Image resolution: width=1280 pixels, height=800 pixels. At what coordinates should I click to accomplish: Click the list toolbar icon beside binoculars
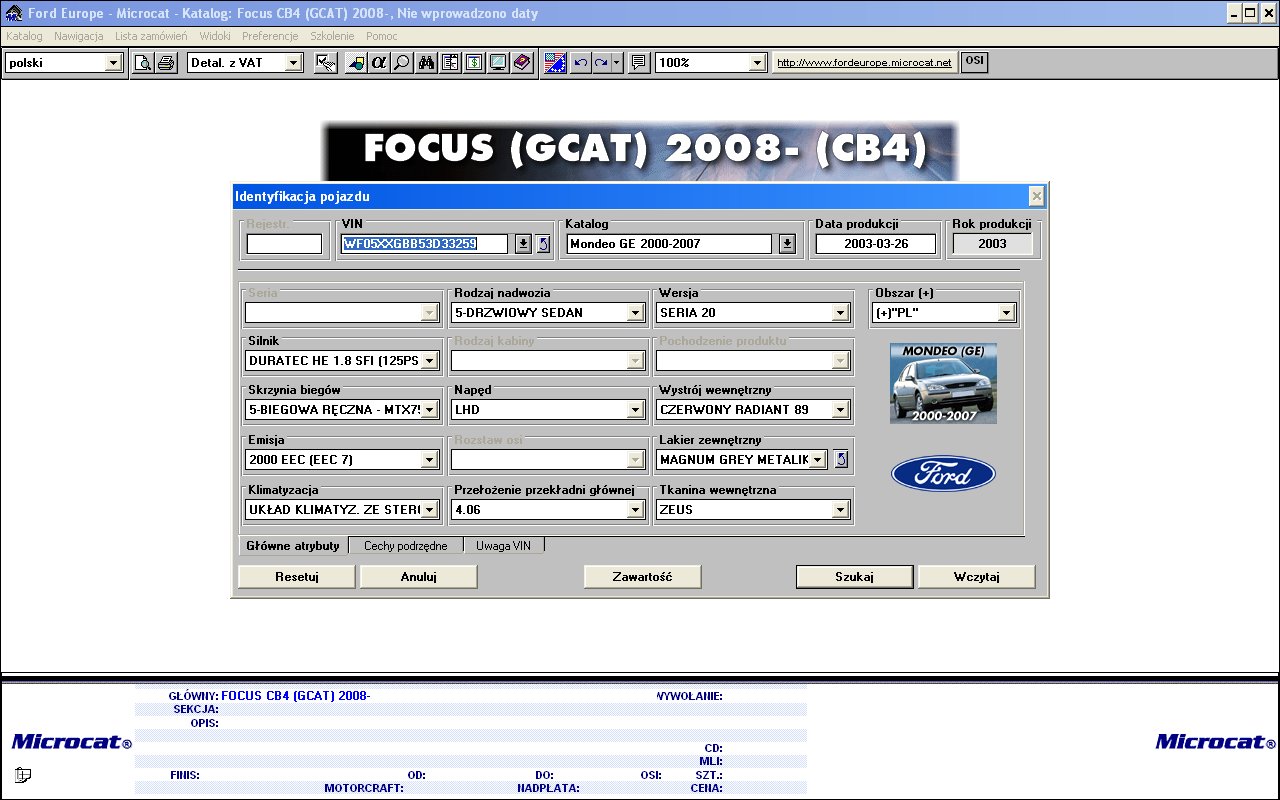(x=450, y=63)
